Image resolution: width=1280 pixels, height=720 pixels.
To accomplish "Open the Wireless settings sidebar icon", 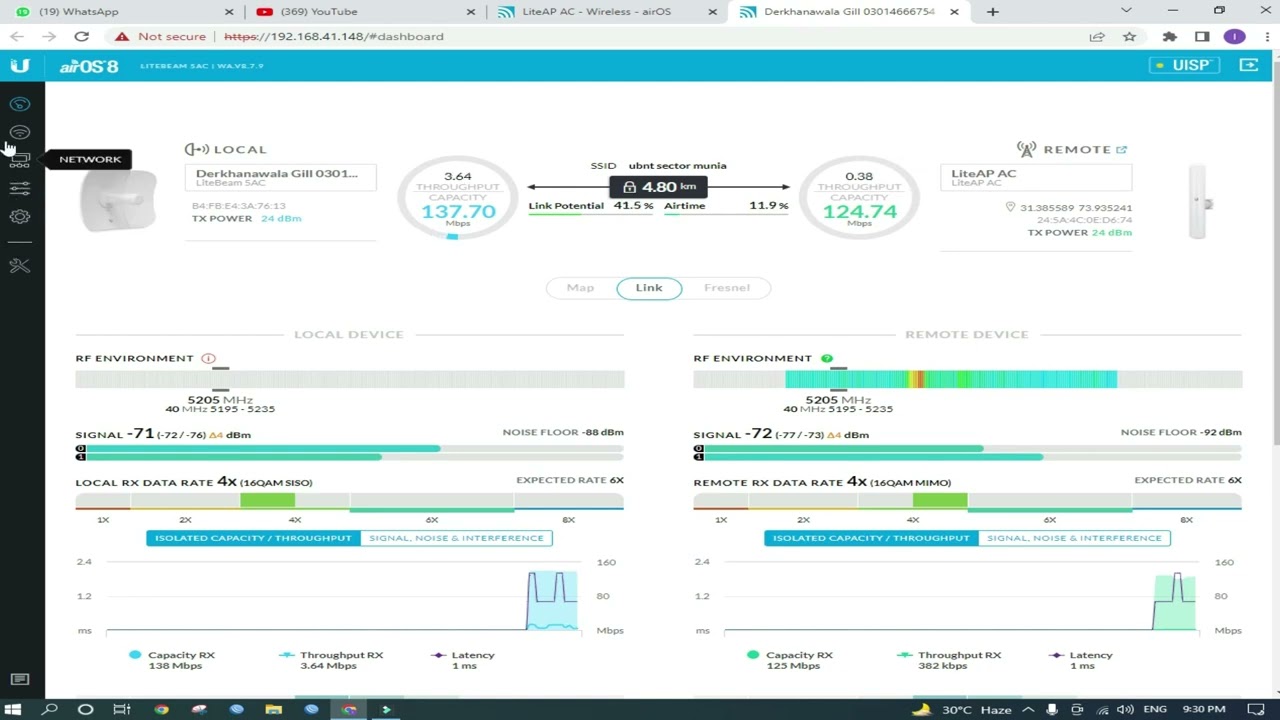I will [x=20, y=132].
